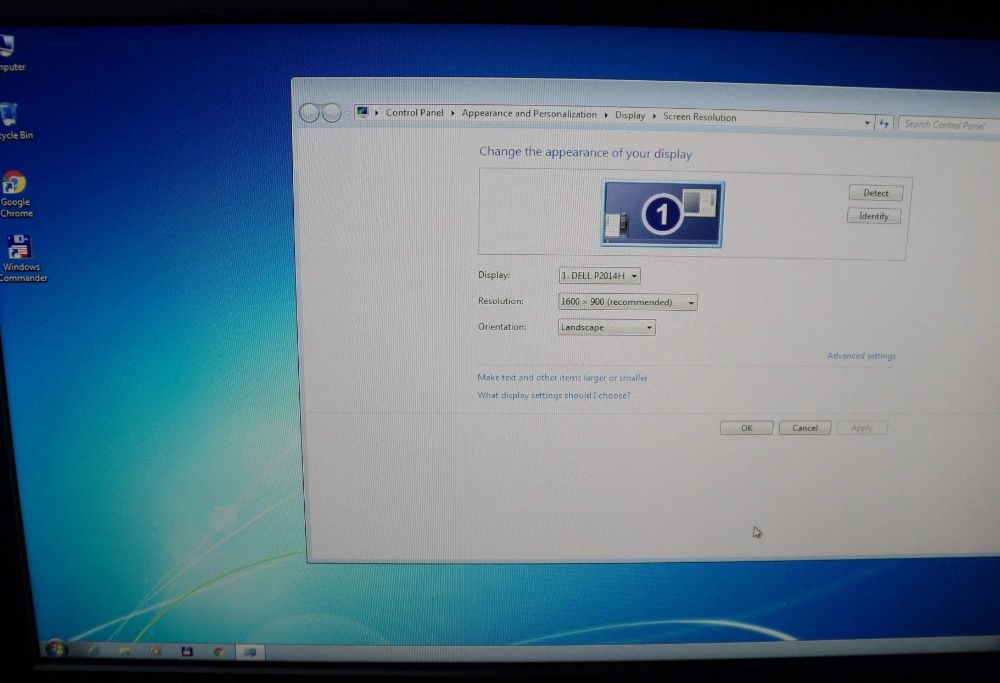This screenshot has height=683, width=1000.
Task: Go to Display breadcrumb
Action: pos(630,115)
